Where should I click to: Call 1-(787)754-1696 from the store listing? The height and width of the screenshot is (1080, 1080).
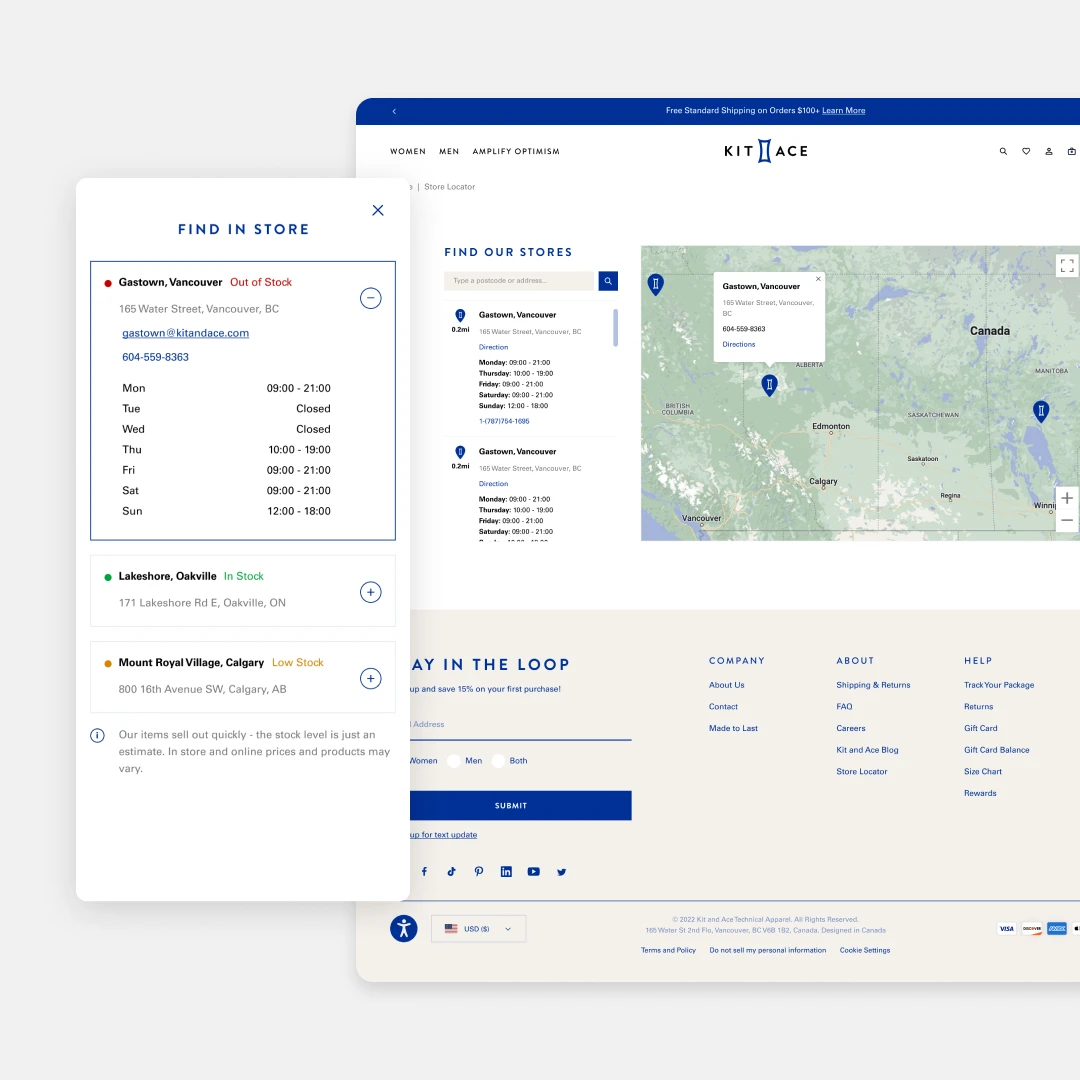(x=504, y=421)
